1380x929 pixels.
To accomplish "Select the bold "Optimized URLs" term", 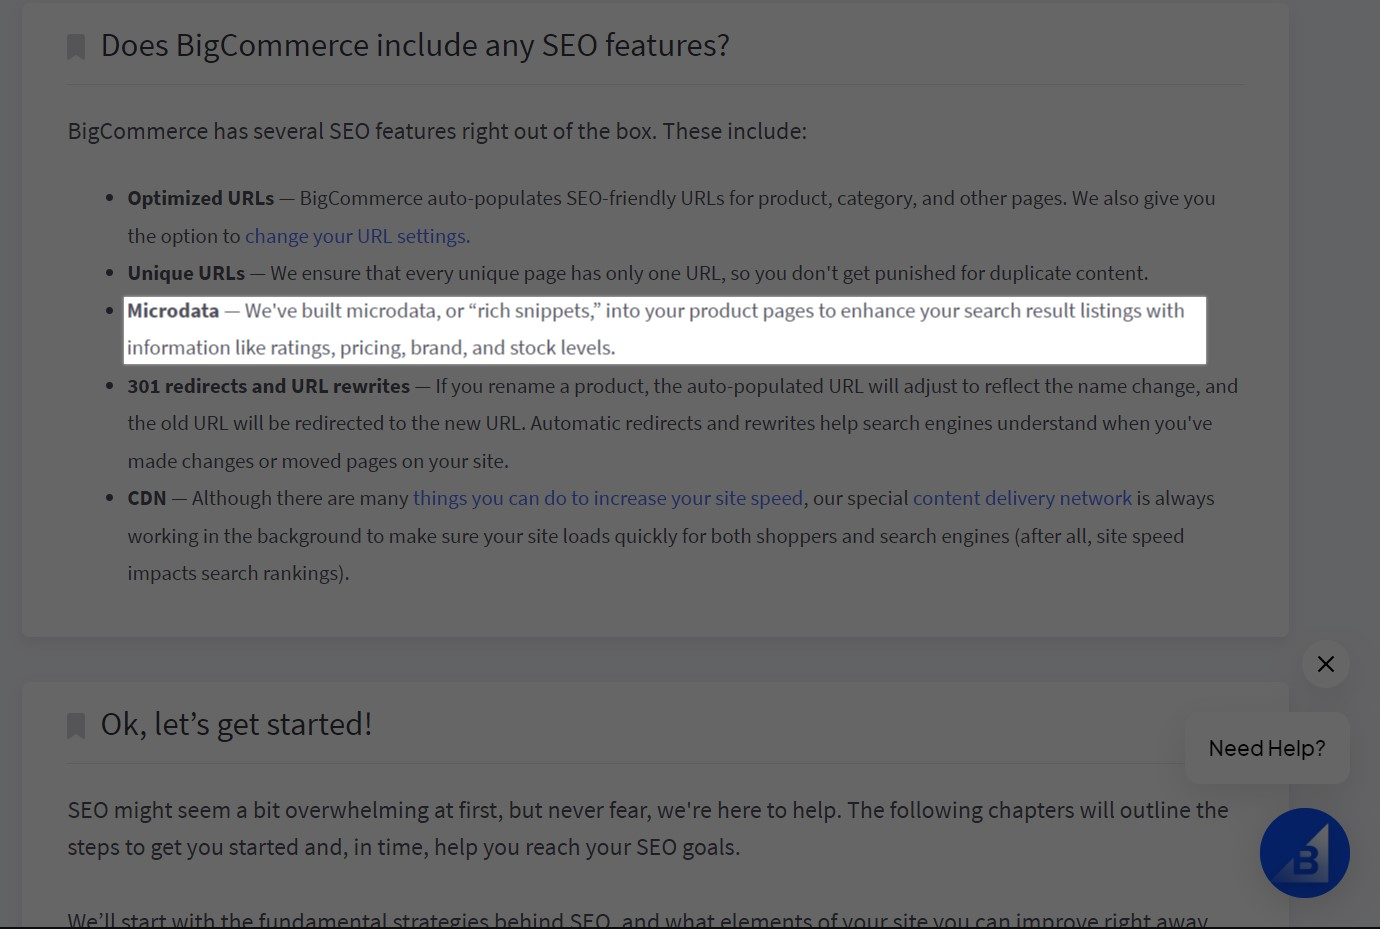I will click(200, 198).
